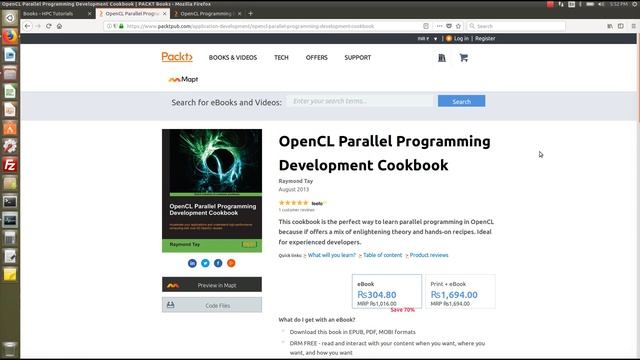
Task: Select Print + eBook Rs1,694.00 option
Action: (x=460, y=291)
